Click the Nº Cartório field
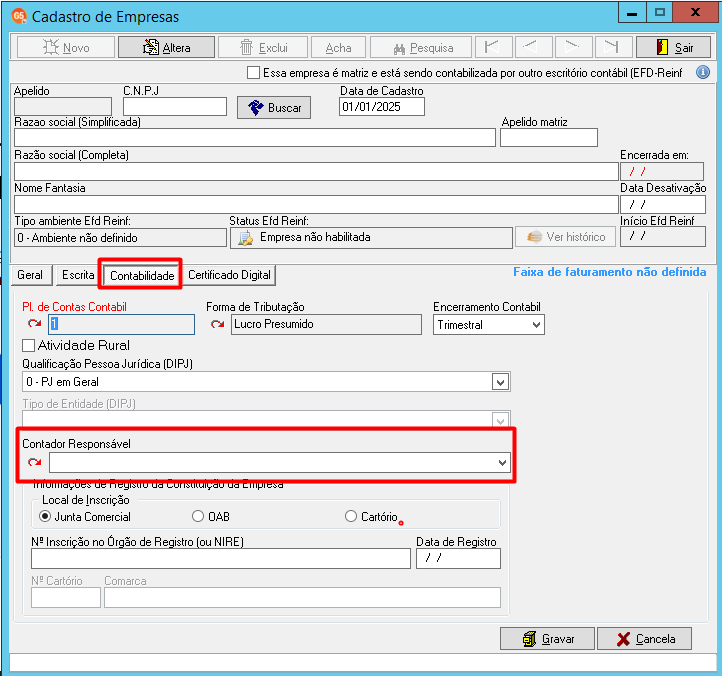The image size is (722, 676). click(66, 597)
